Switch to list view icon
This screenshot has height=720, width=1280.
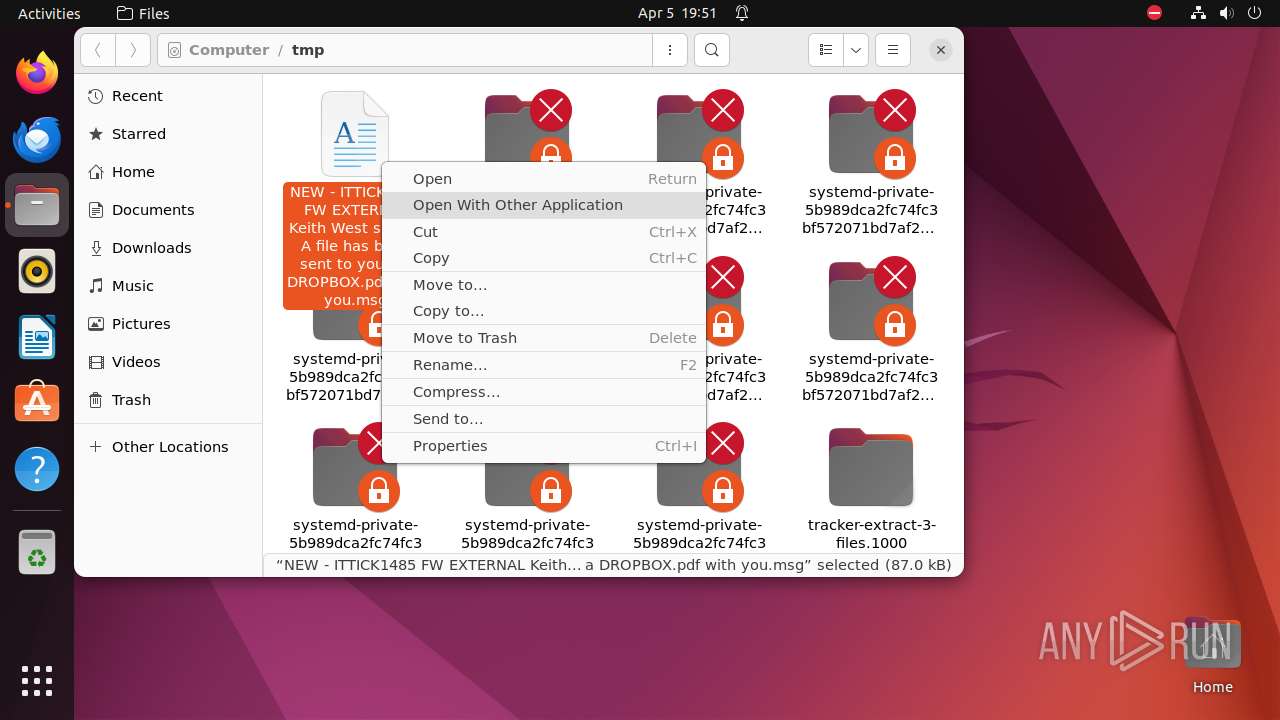[825, 50]
